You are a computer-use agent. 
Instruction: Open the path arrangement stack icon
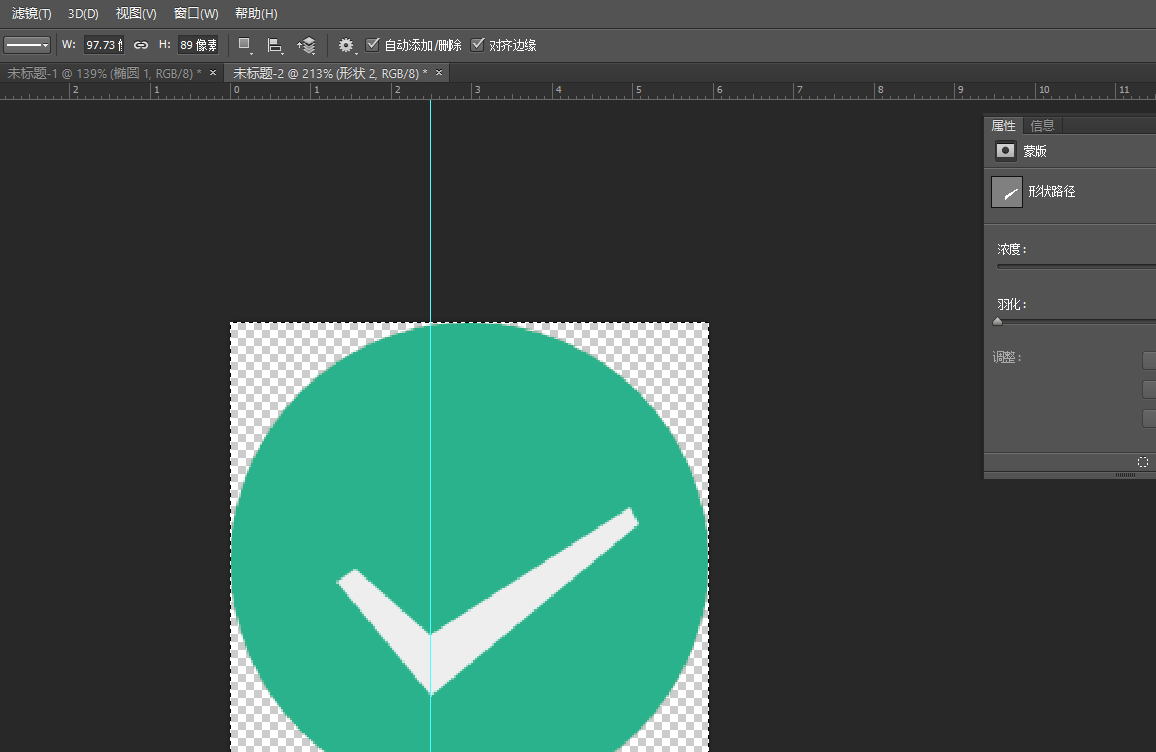point(307,45)
